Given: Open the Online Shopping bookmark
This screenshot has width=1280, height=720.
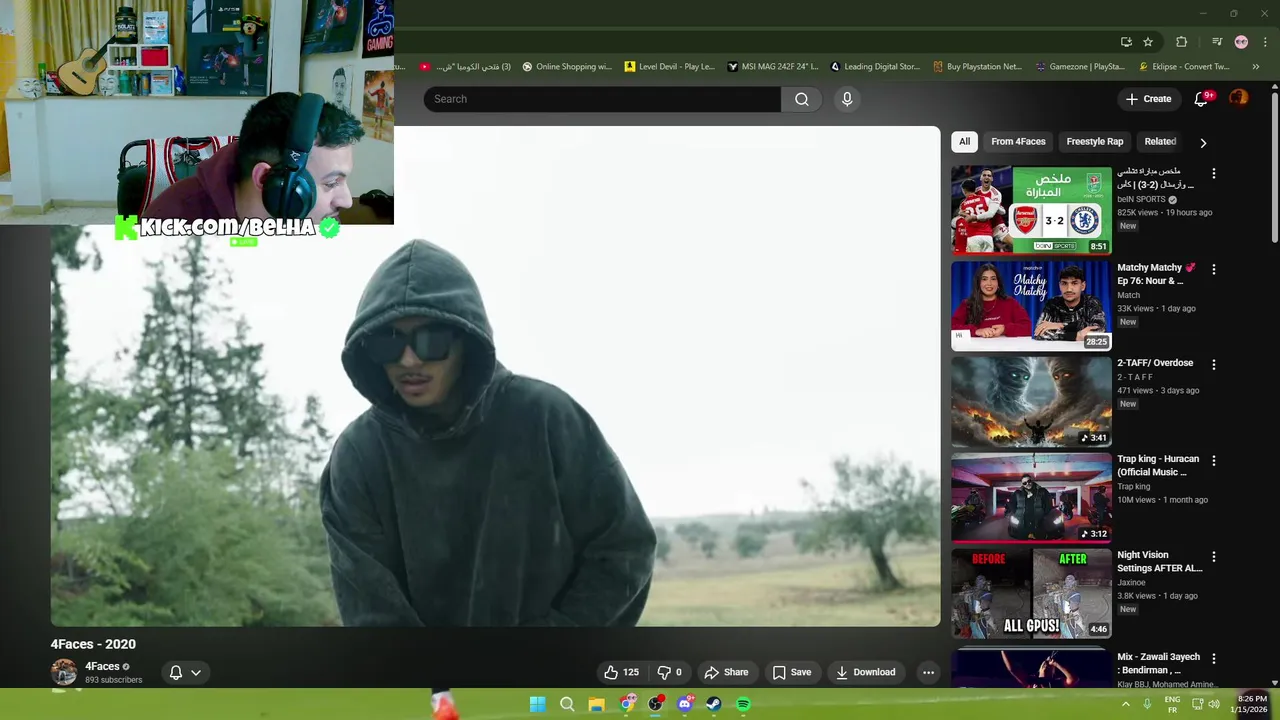Looking at the screenshot, I should coord(567,67).
